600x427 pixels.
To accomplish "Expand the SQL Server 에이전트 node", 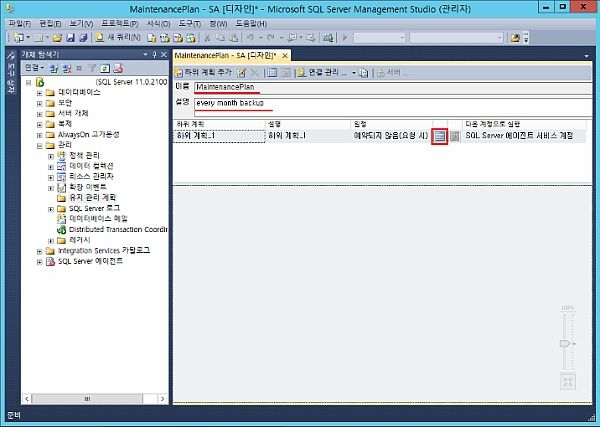I will pos(39,262).
